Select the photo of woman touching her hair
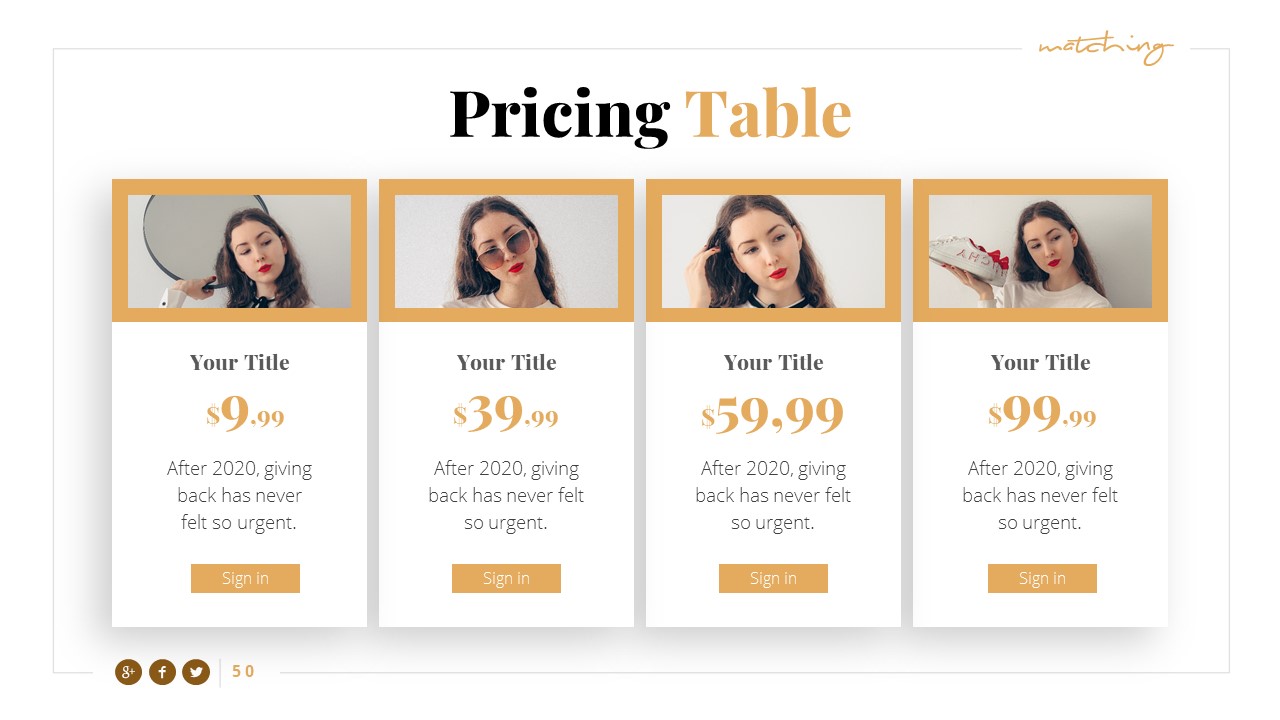The height and width of the screenshot is (720, 1280). (x=773, y=251)
